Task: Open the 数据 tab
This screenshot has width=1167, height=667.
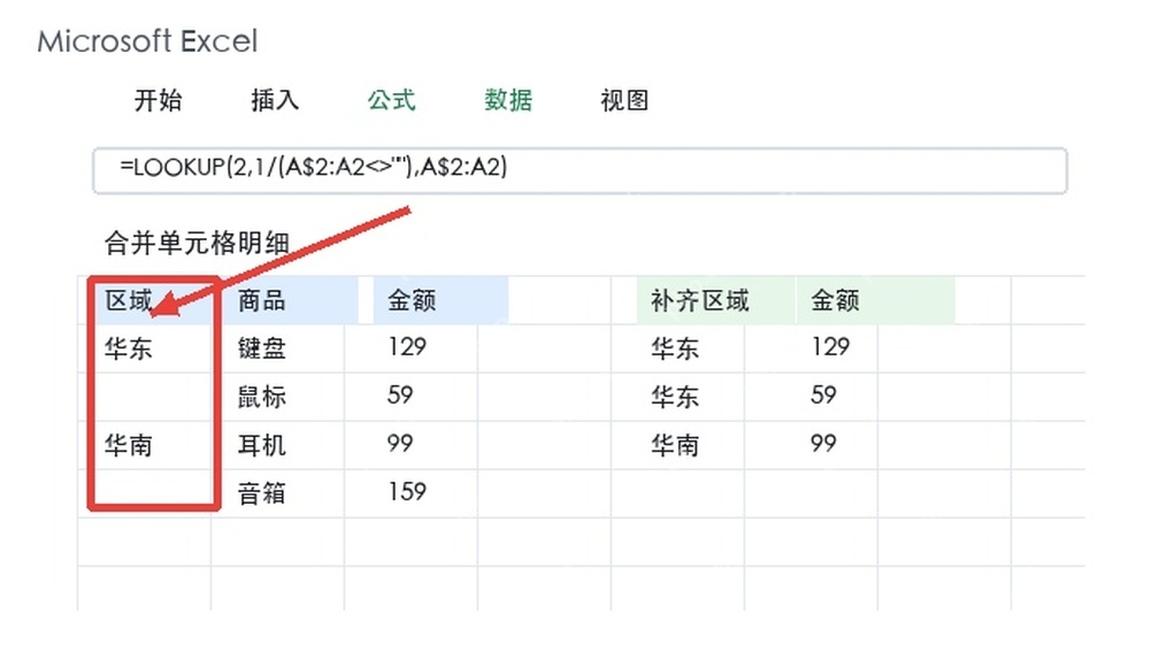Action: tap(508, 100)
